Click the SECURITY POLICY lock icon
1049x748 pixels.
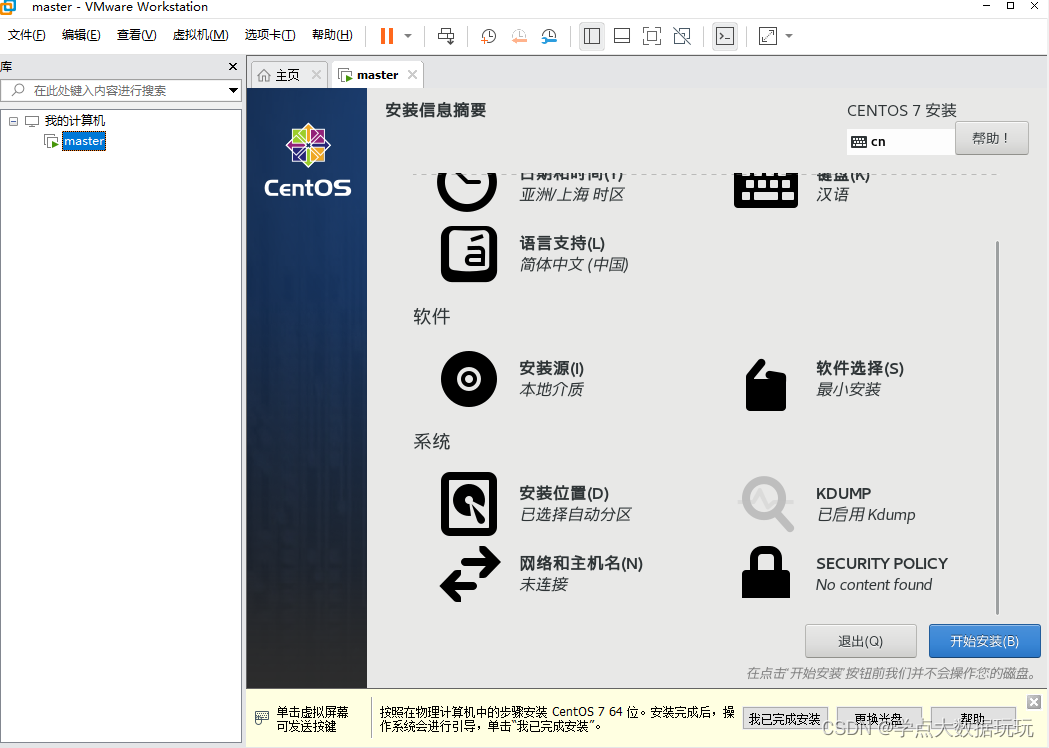pos(766,572)
